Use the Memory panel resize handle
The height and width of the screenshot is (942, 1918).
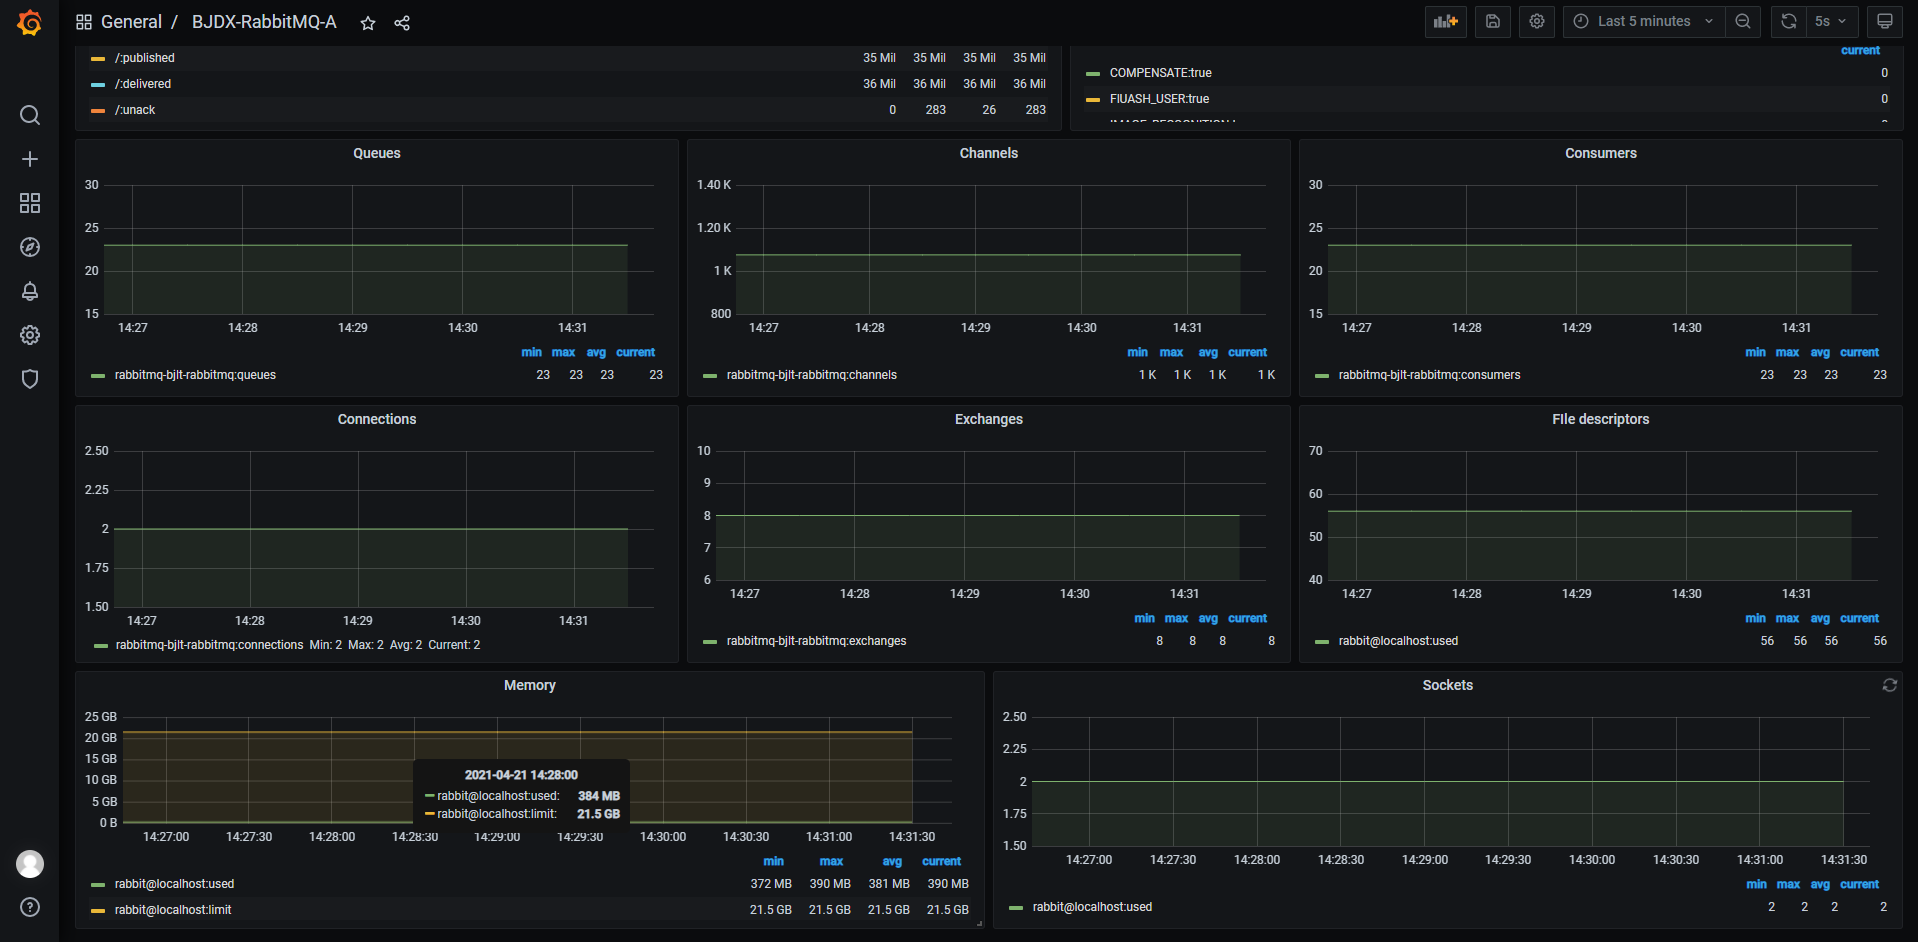click(980, 924)
